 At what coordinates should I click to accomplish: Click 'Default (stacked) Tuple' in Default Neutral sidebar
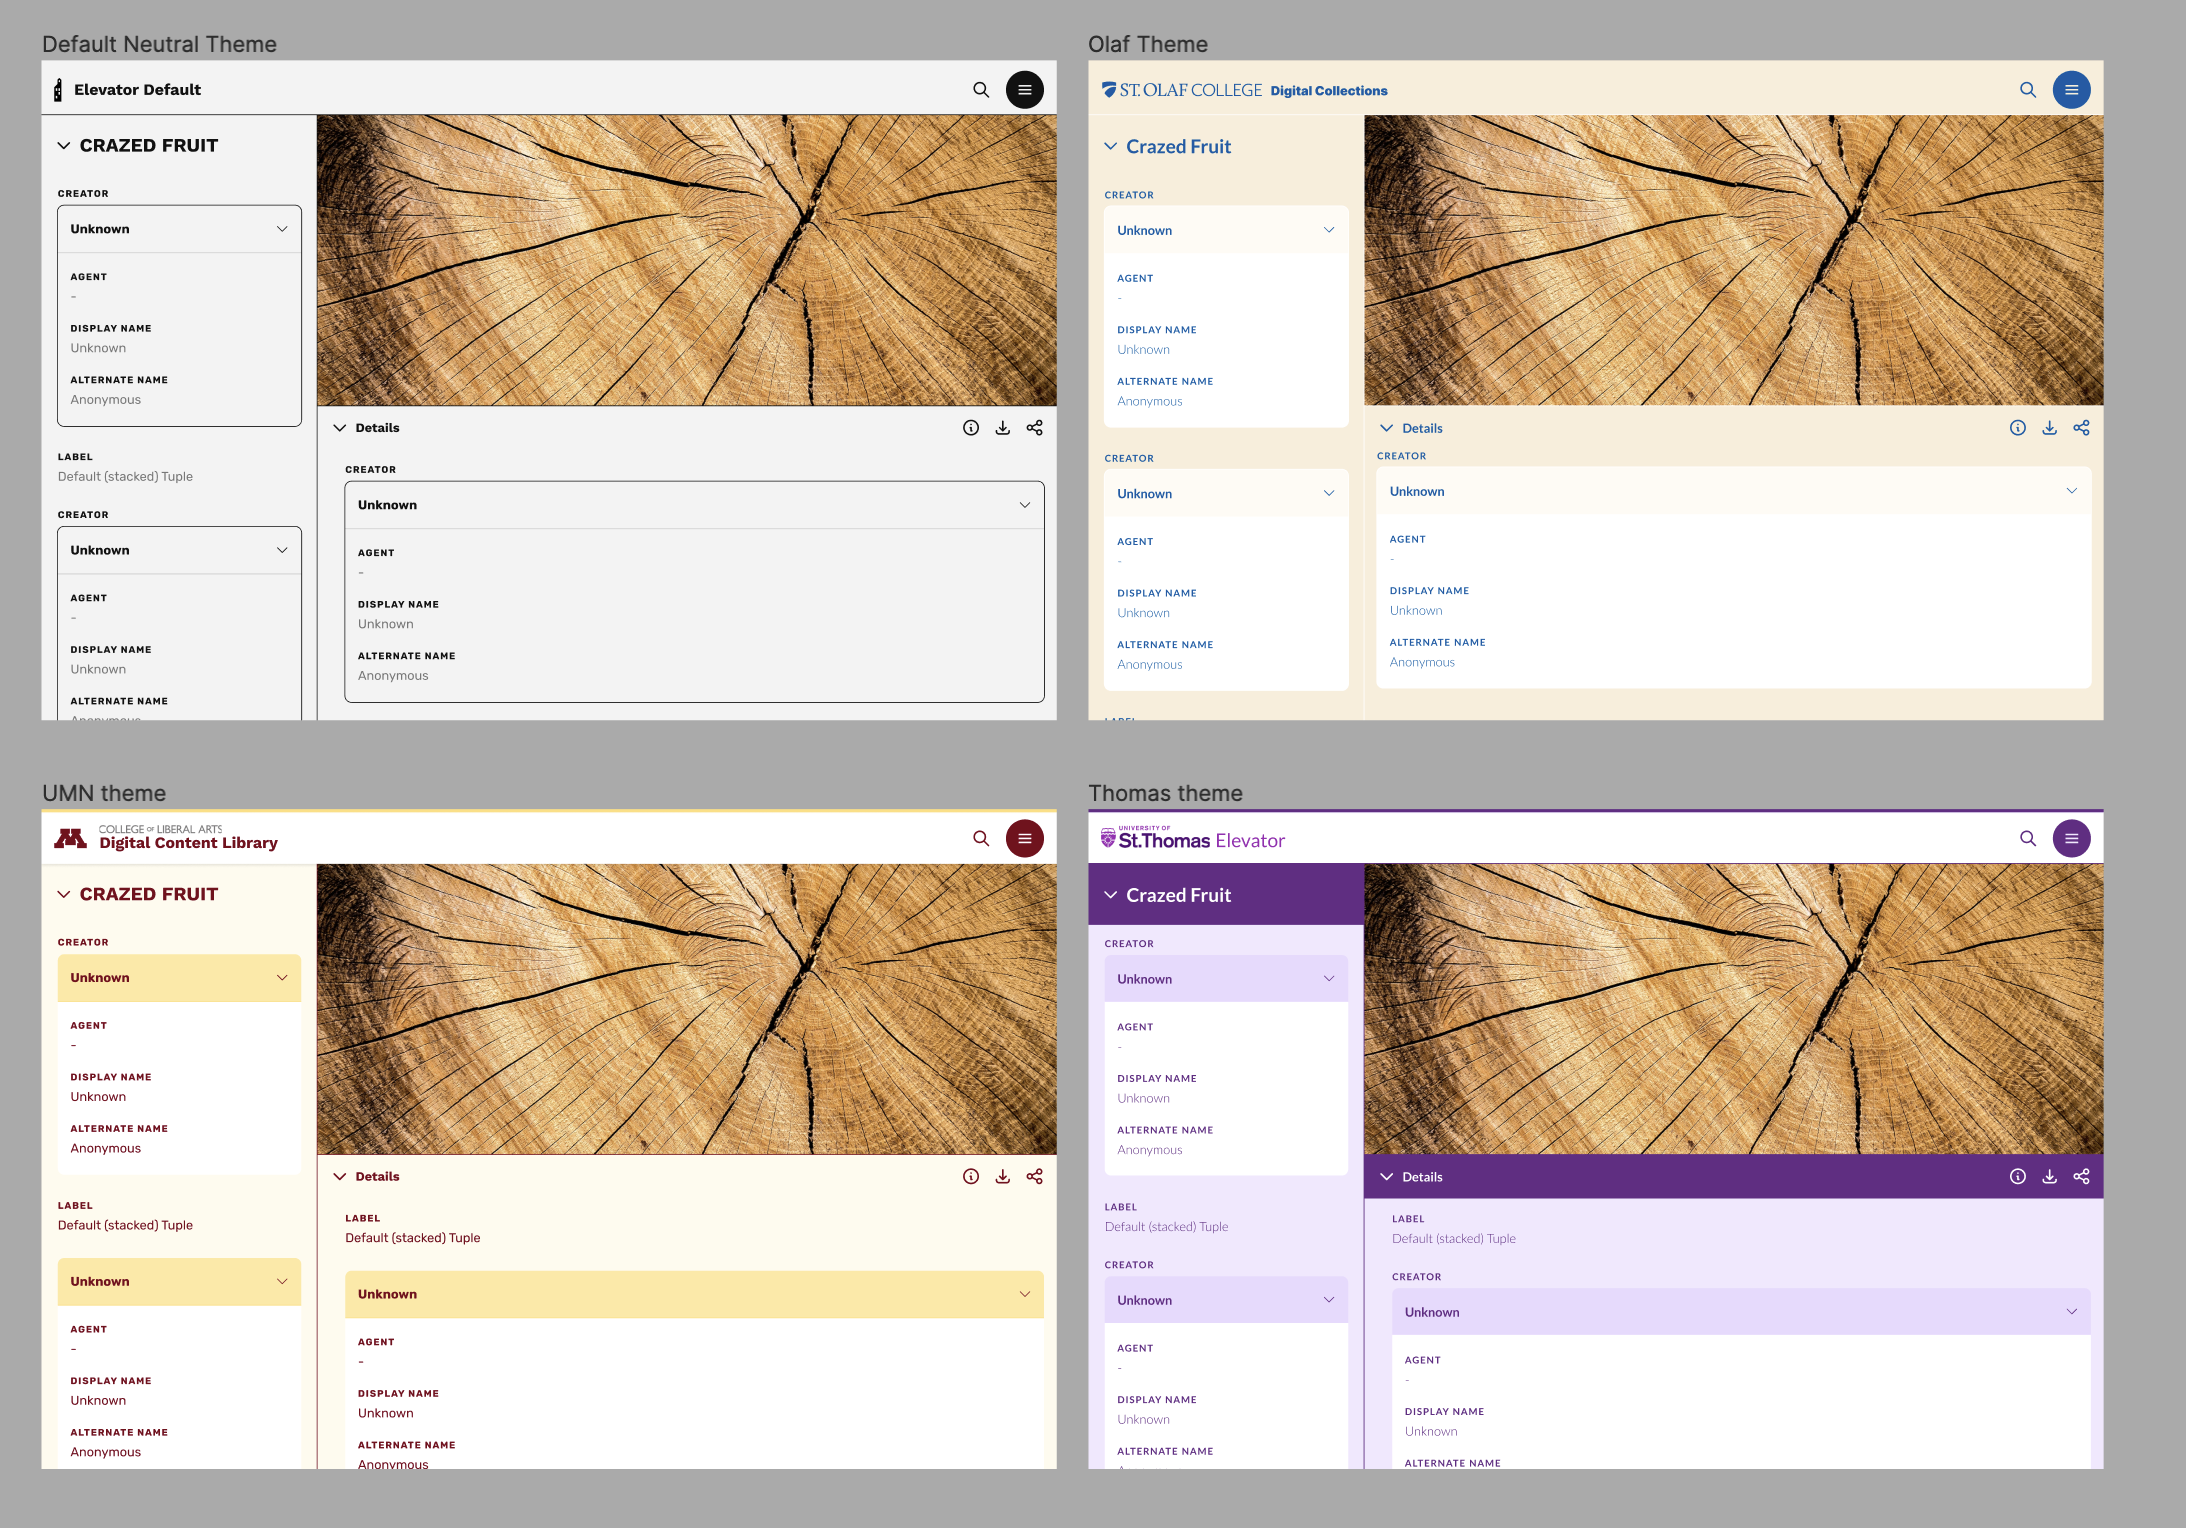pyautogui.click(x=125, y=477)
